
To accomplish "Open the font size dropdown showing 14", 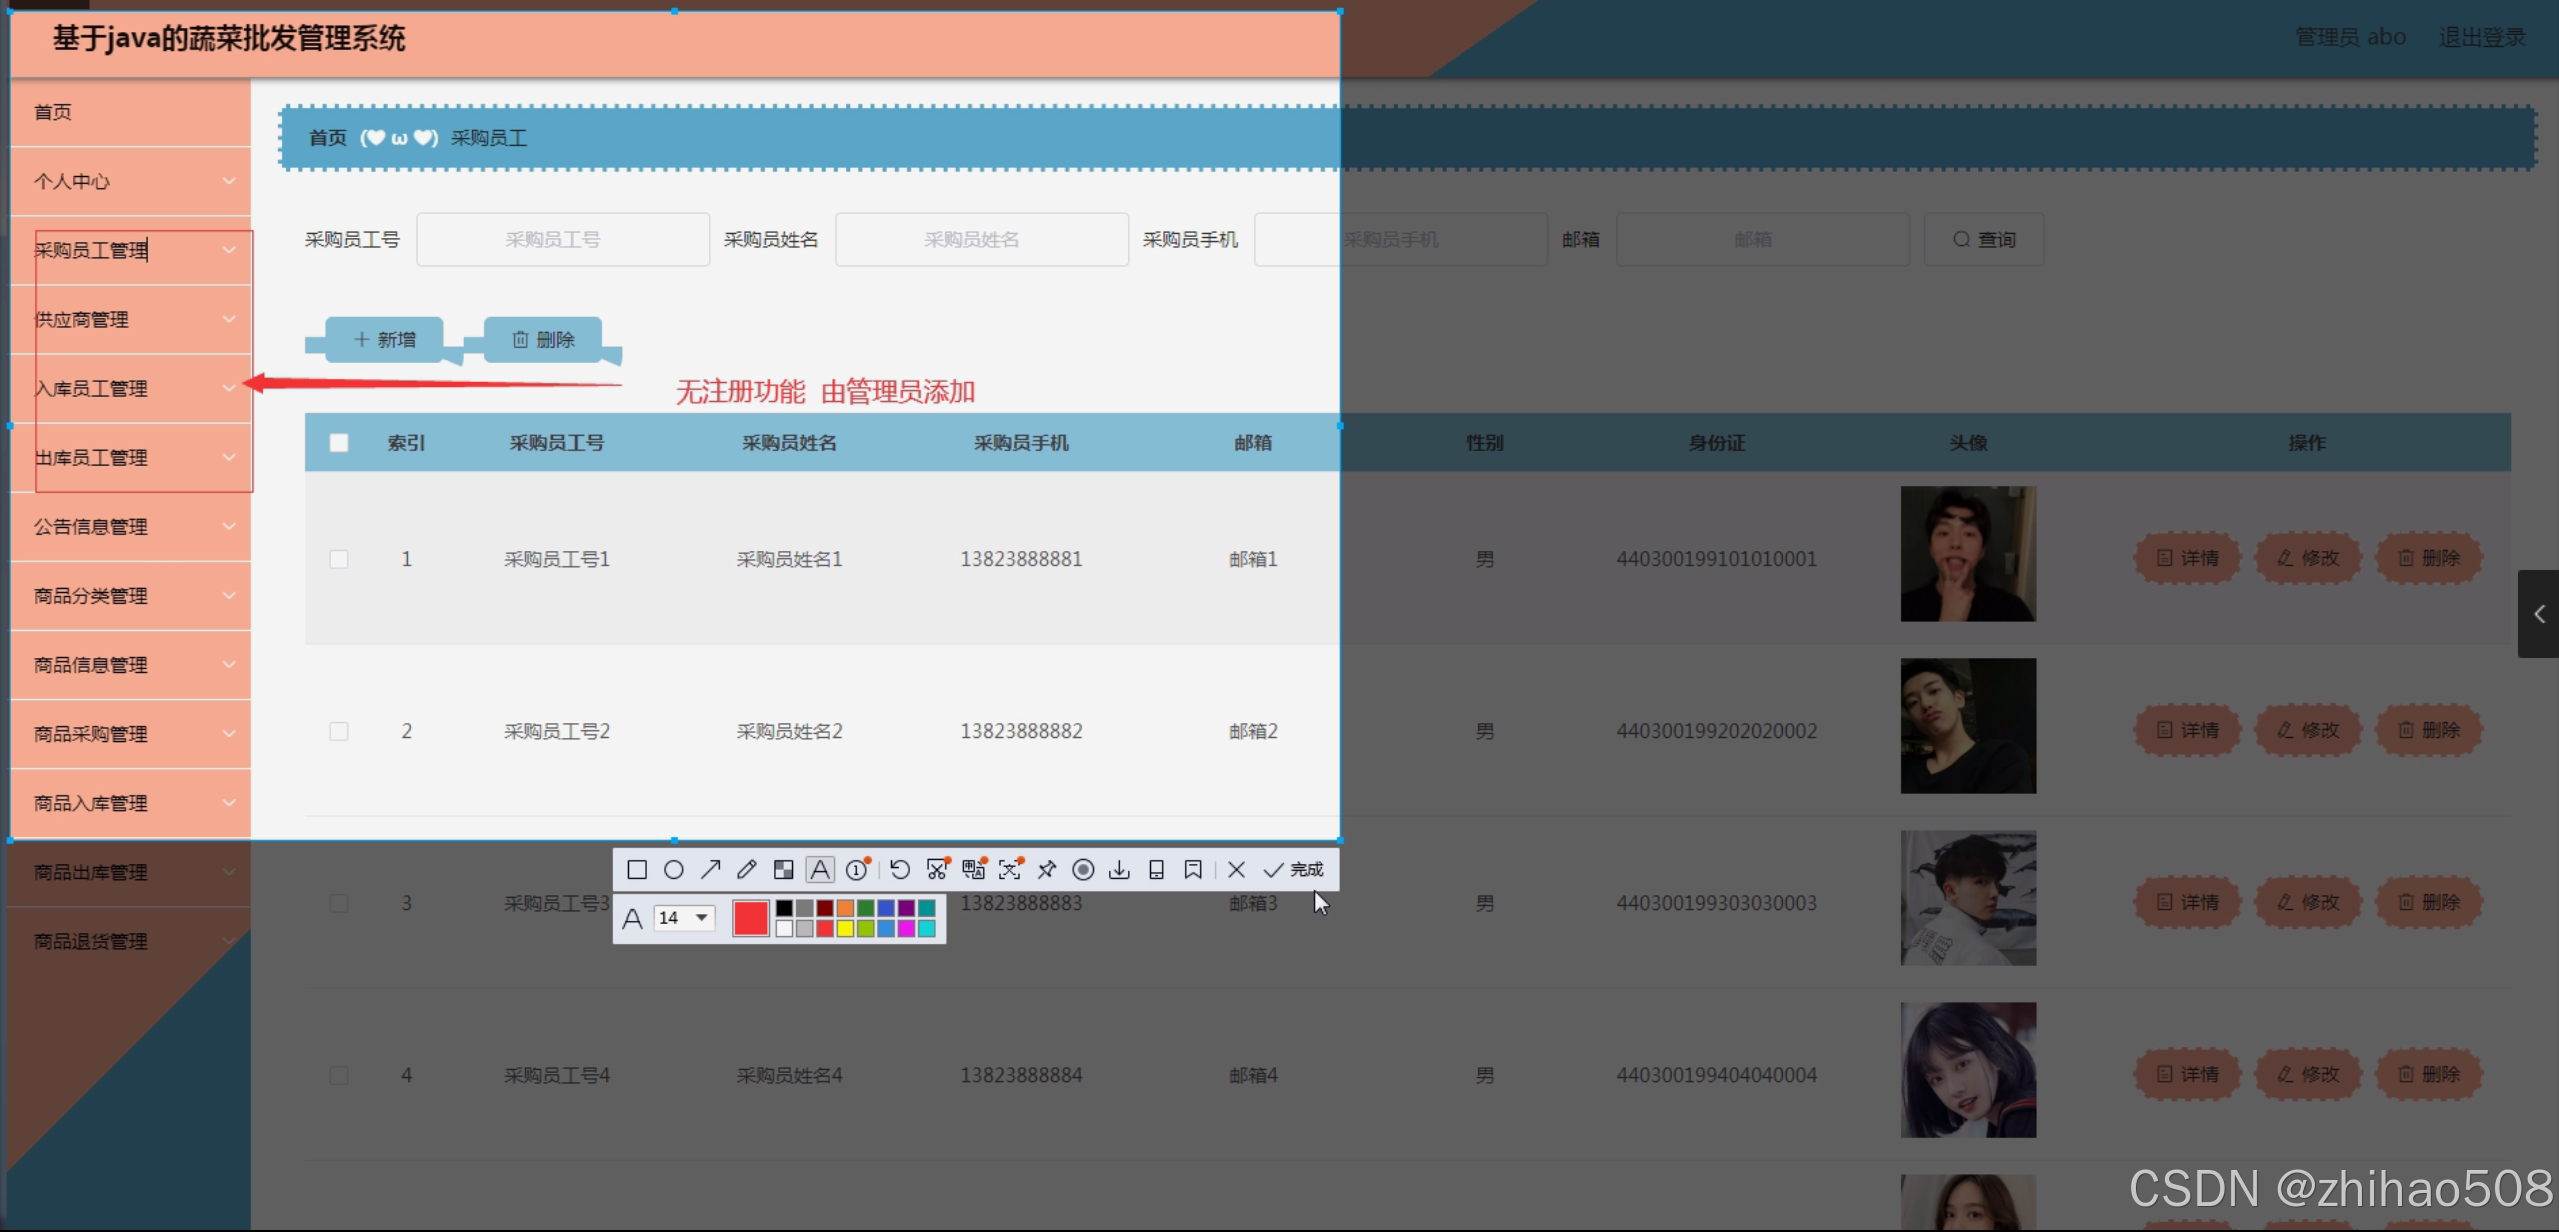I will [x=683, y=917].
